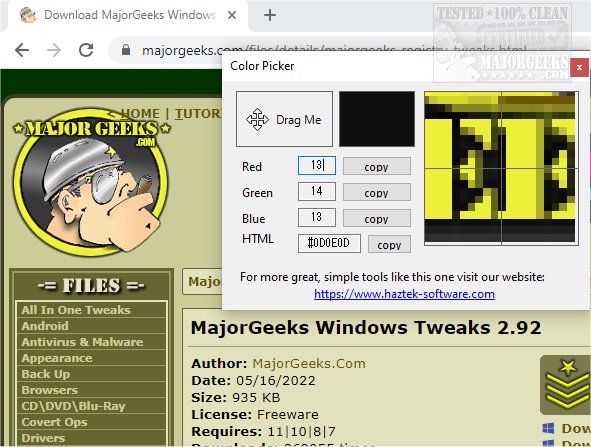Click the browser forward arrow
This screenshot has width=591, height=447.
(54, 50)
